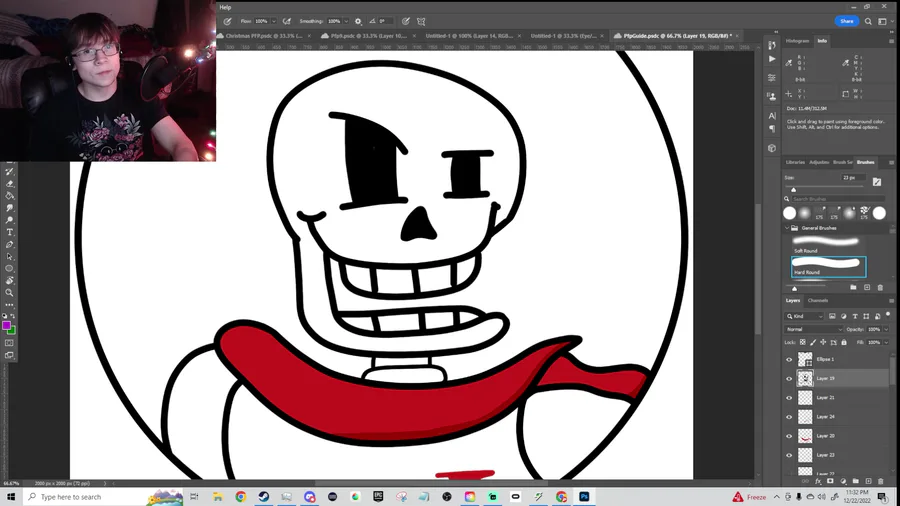Image resolution: width=900 pixels, height=506 pixels.
Task: Open the Properties sliders panel icon
Action: point(772,77)
